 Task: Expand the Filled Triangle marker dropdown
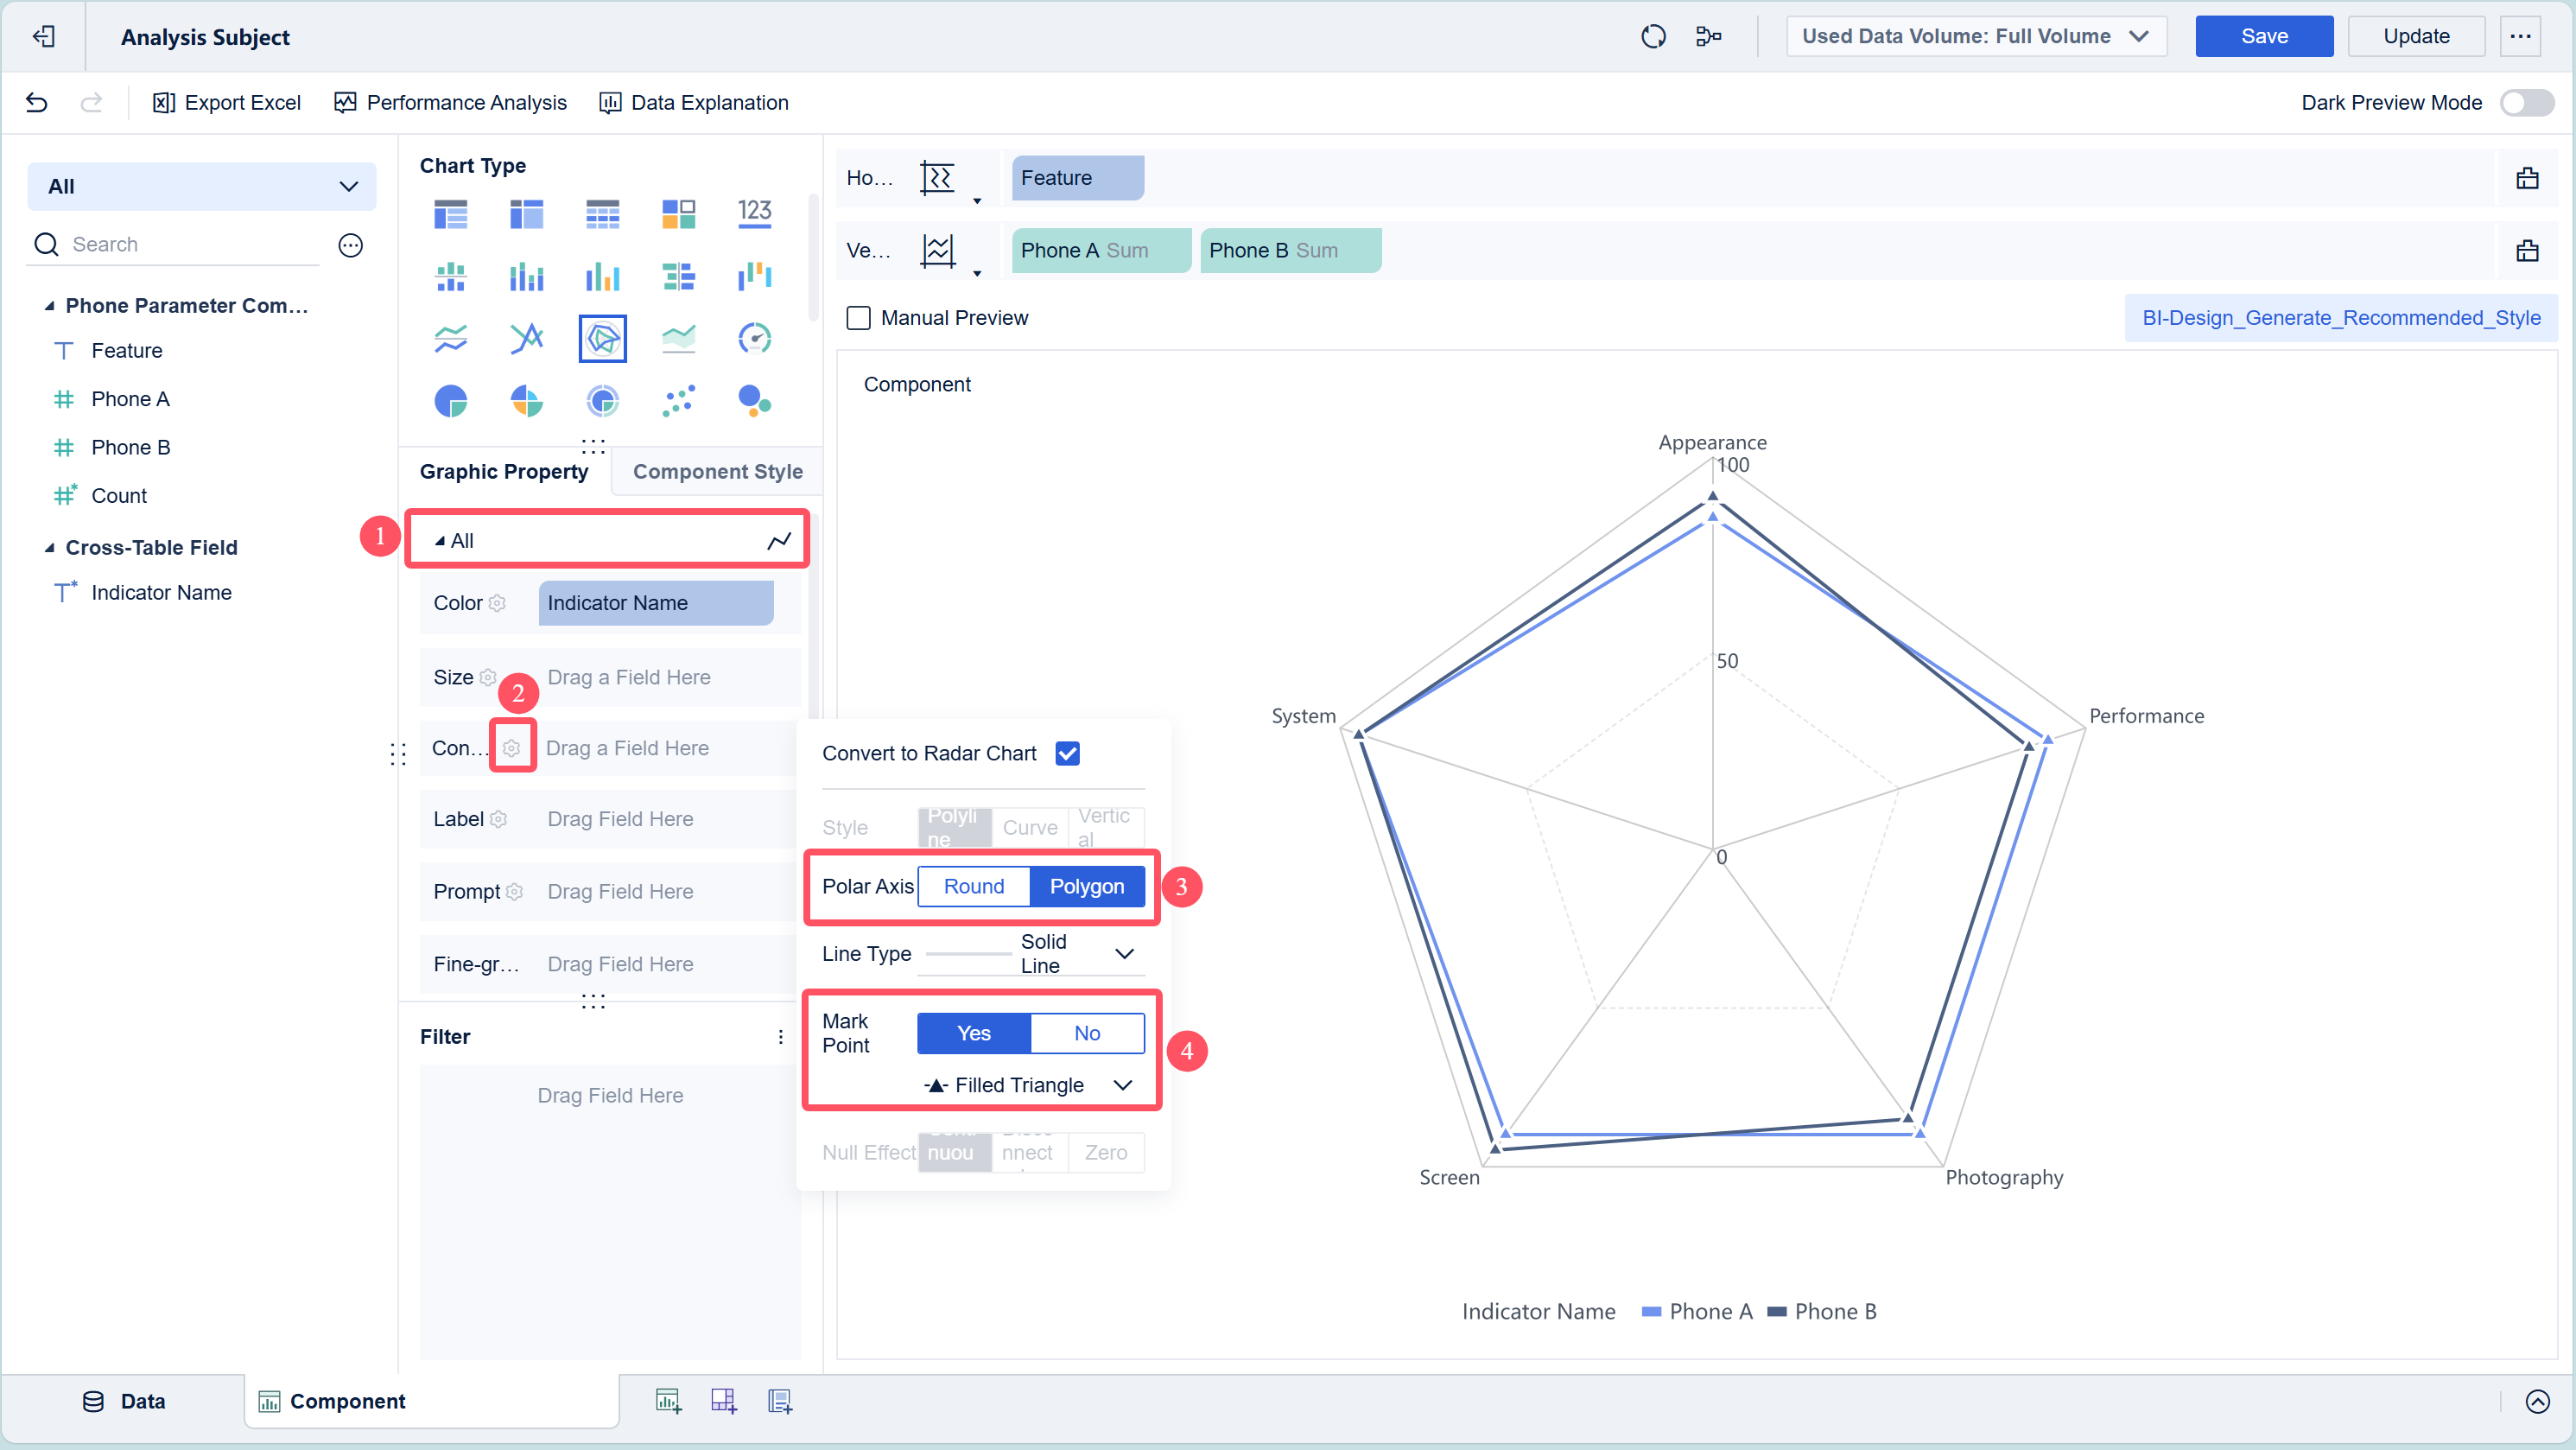(1028, 1085)
